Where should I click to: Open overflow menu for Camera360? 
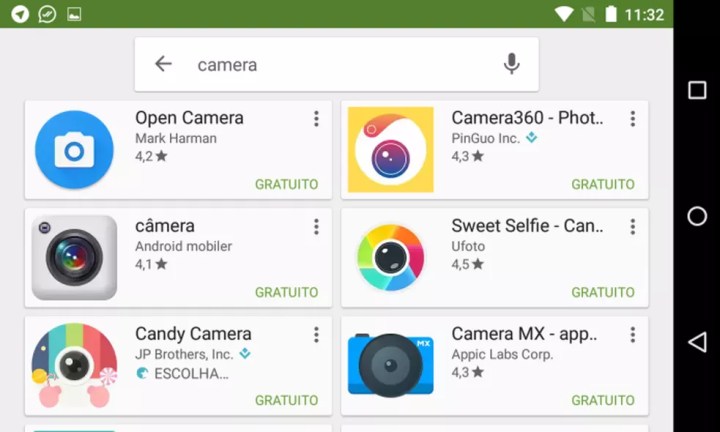point(632,118)
